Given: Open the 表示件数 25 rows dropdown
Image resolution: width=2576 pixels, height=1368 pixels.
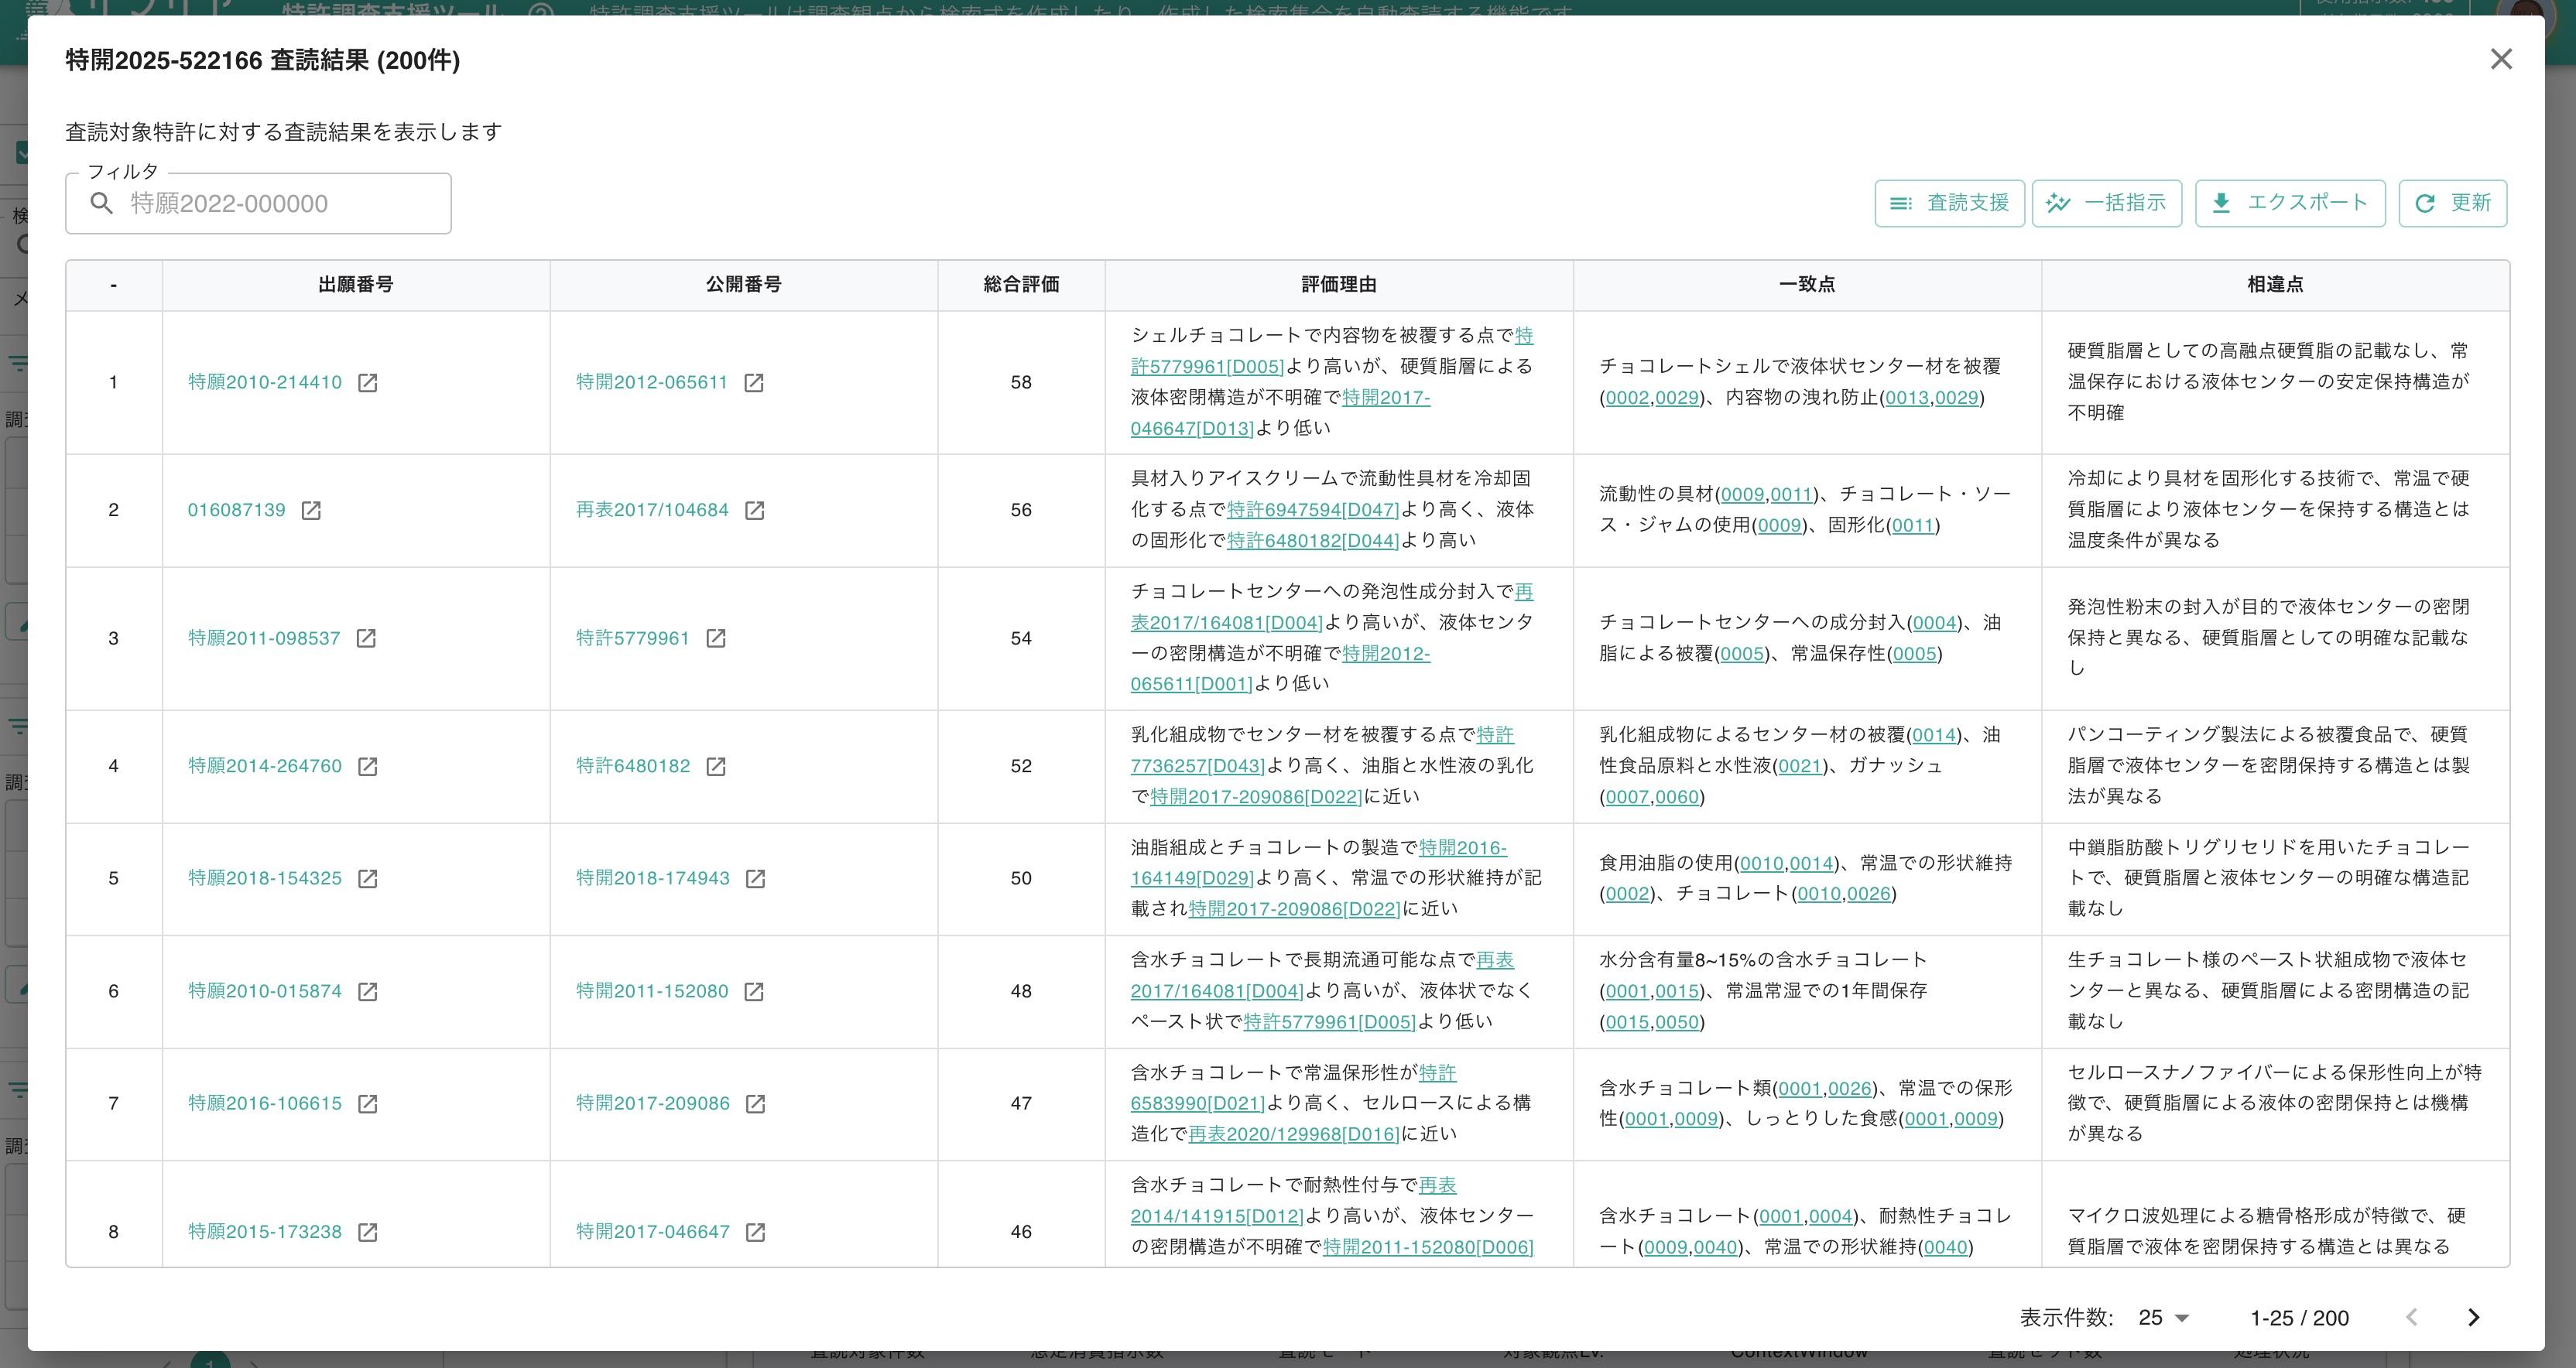Looking at the screenshot, I should pos(2164,1317).
